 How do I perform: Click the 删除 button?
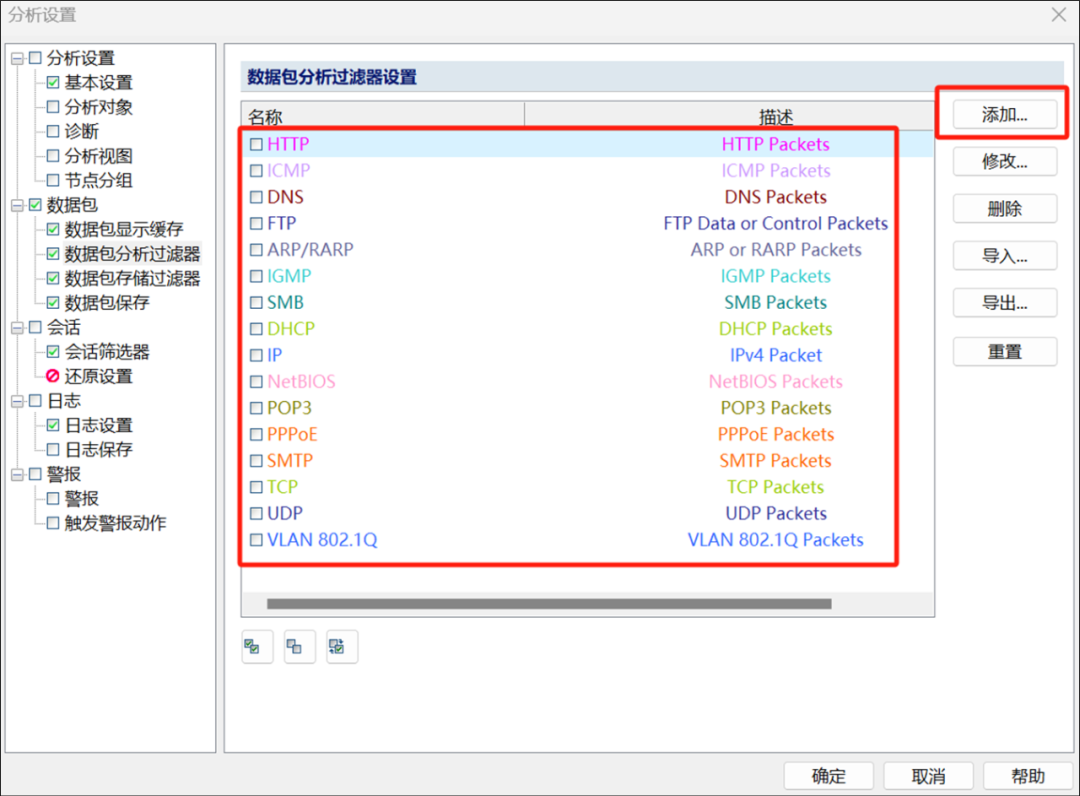[1004, 208]
